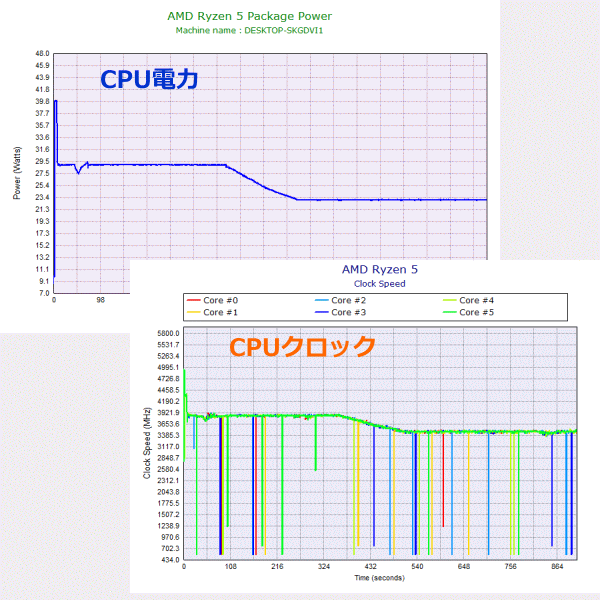The height and width of the screenshot is (600, 600).
Task: Click the 39.8 value on power axis
Action: 42,101
